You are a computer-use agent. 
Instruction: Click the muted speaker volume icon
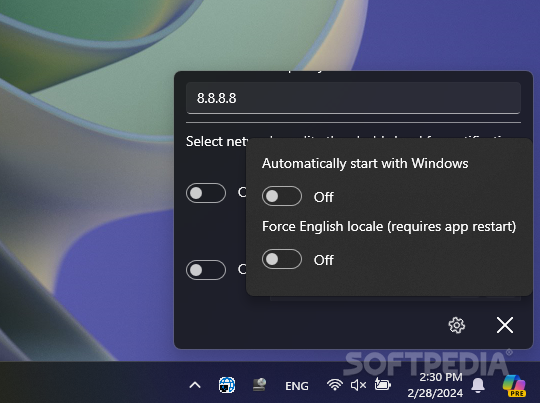tap(359, 385)
